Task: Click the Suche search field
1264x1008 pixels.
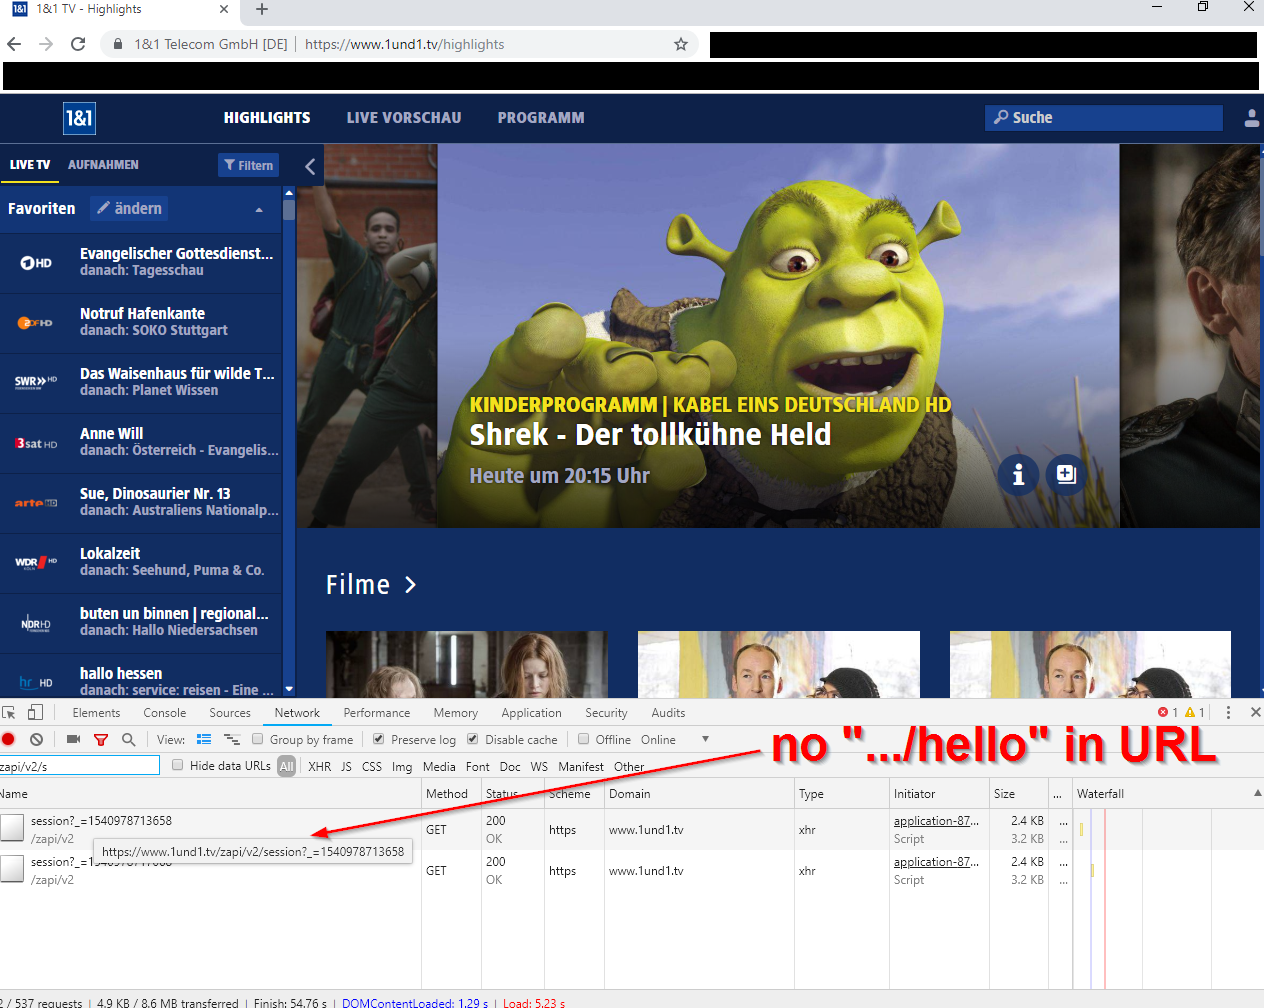Action: pos(1104,118)
